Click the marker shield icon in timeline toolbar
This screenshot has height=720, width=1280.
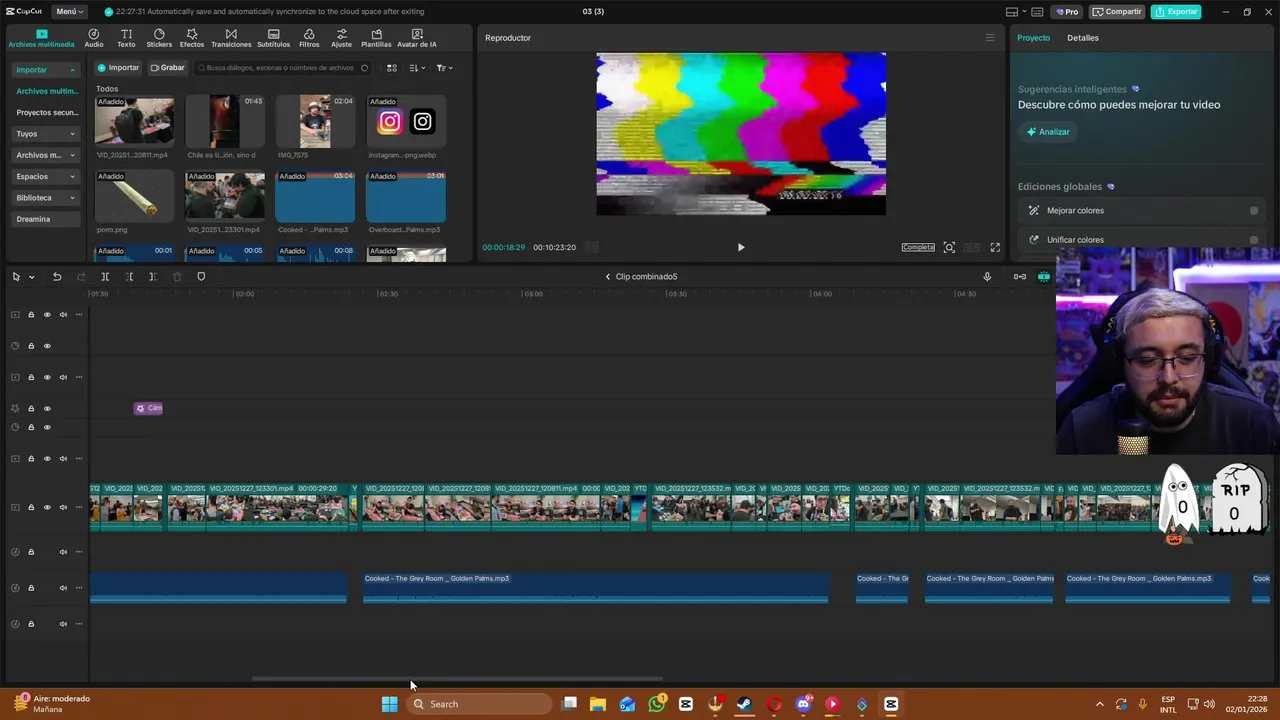click(x=201, y=277)
